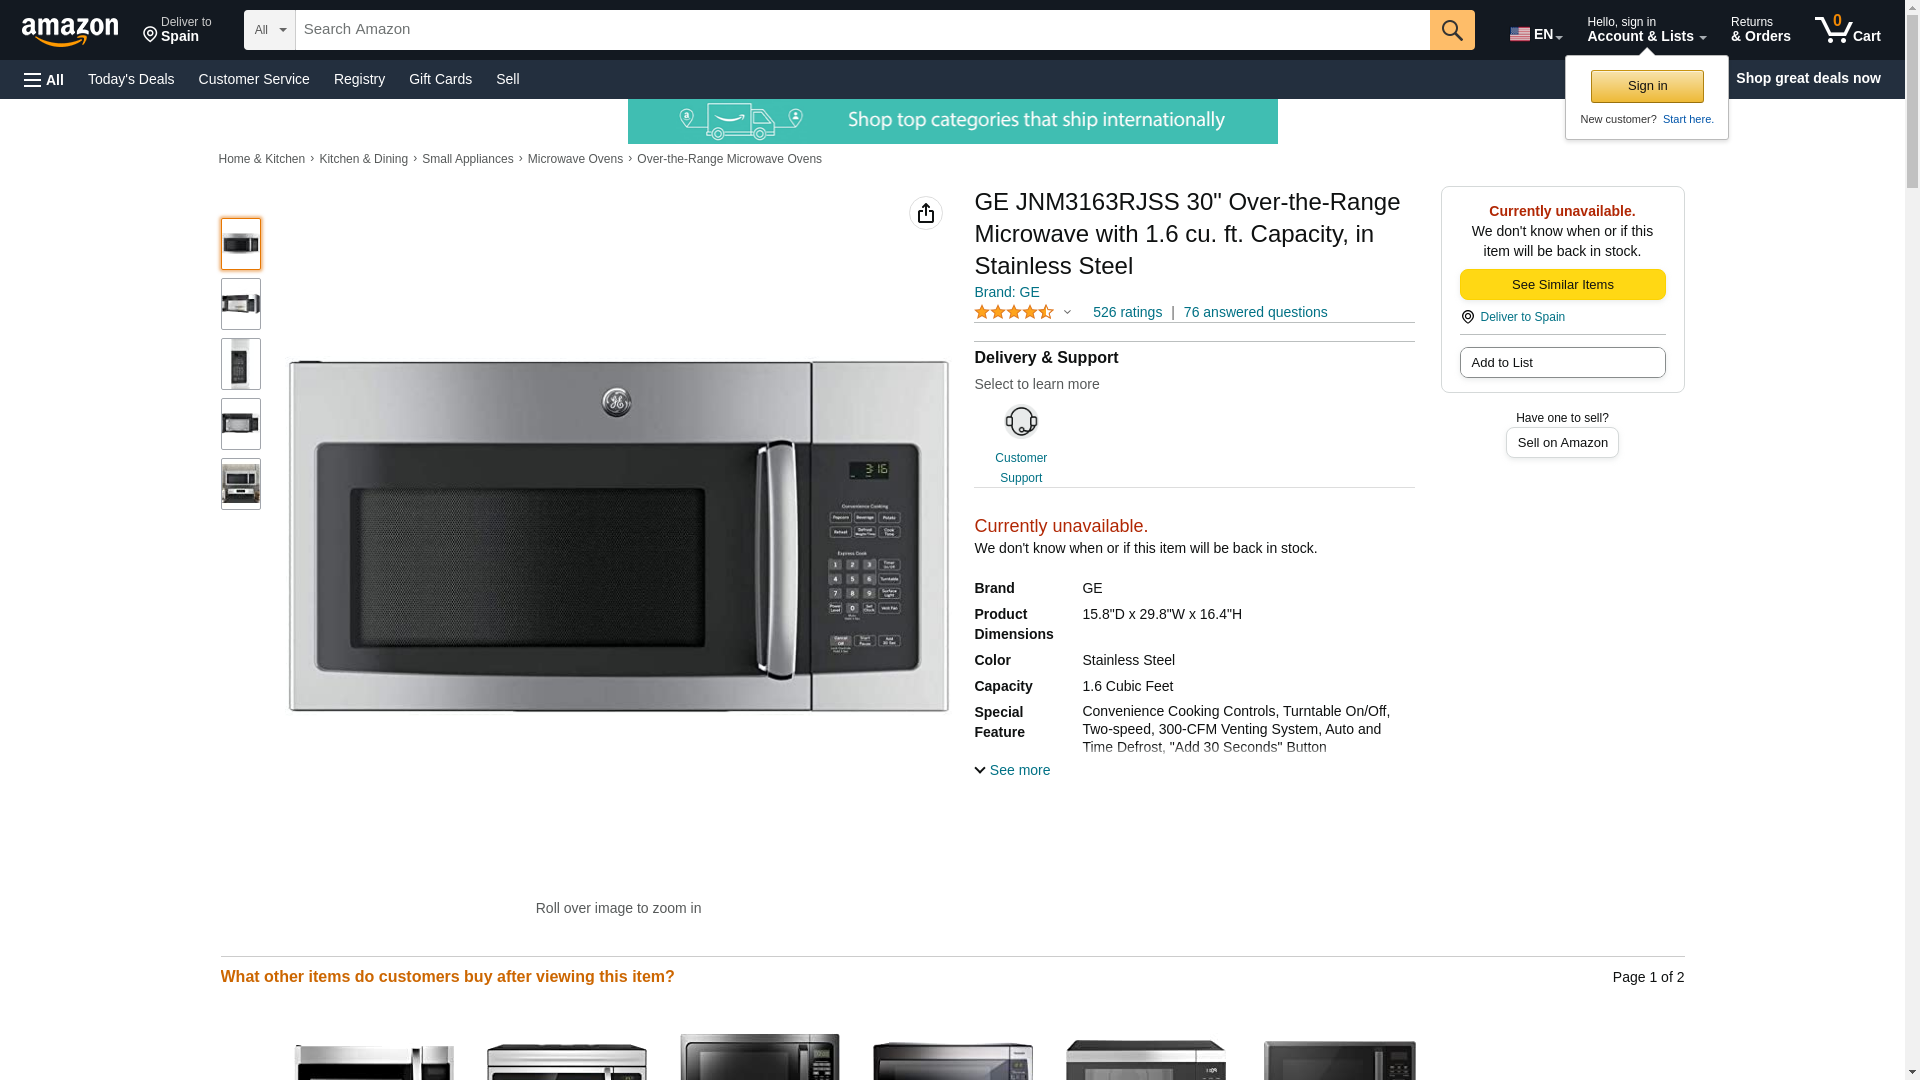Expand the See more product details

coord(1012,770)
